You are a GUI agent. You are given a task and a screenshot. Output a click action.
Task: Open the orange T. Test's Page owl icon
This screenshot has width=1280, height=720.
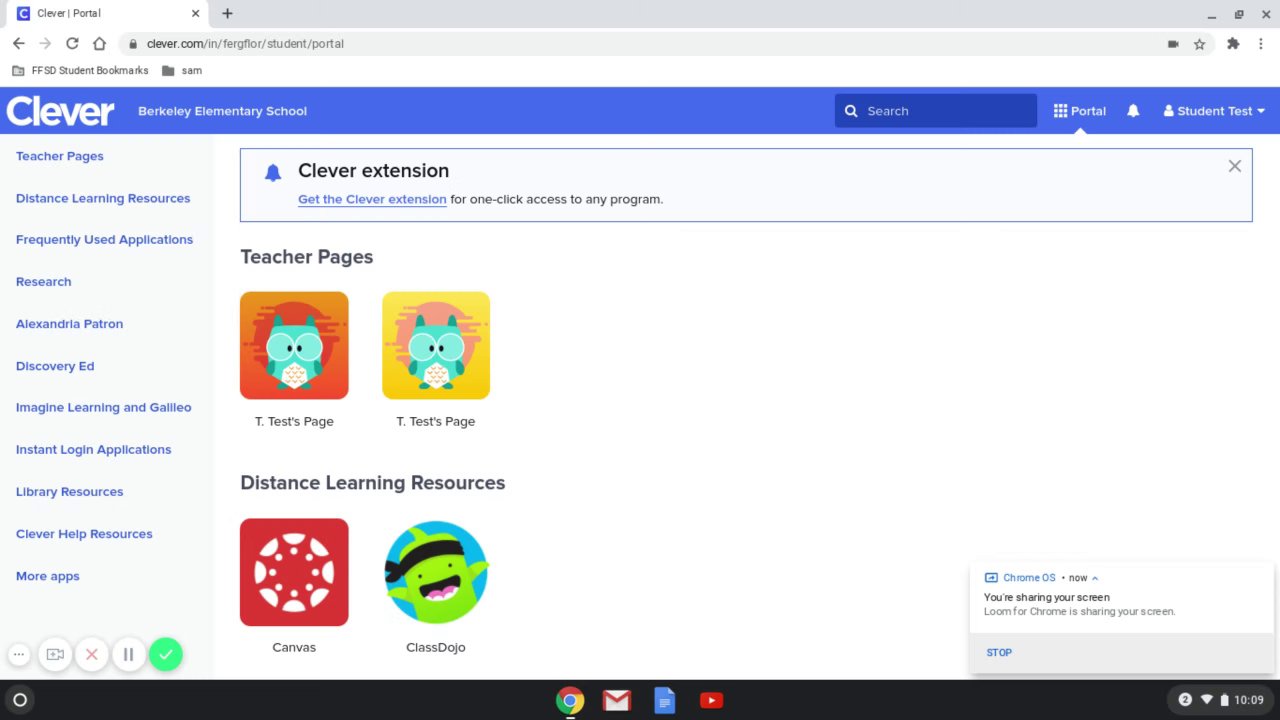click(x=294, y=345)
